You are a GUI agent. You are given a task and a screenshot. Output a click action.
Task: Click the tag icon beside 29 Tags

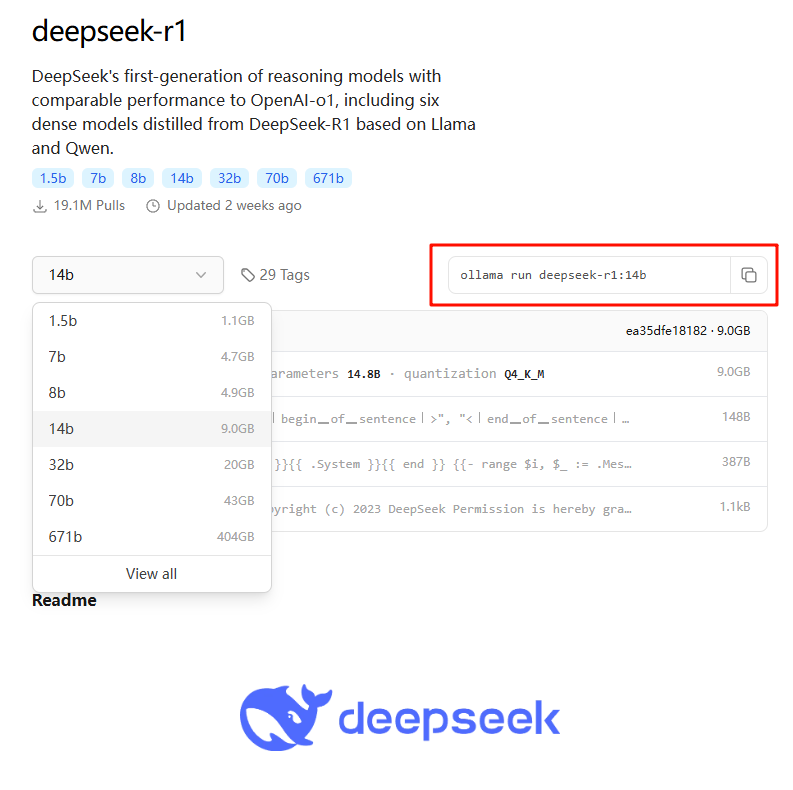(248, 275)
